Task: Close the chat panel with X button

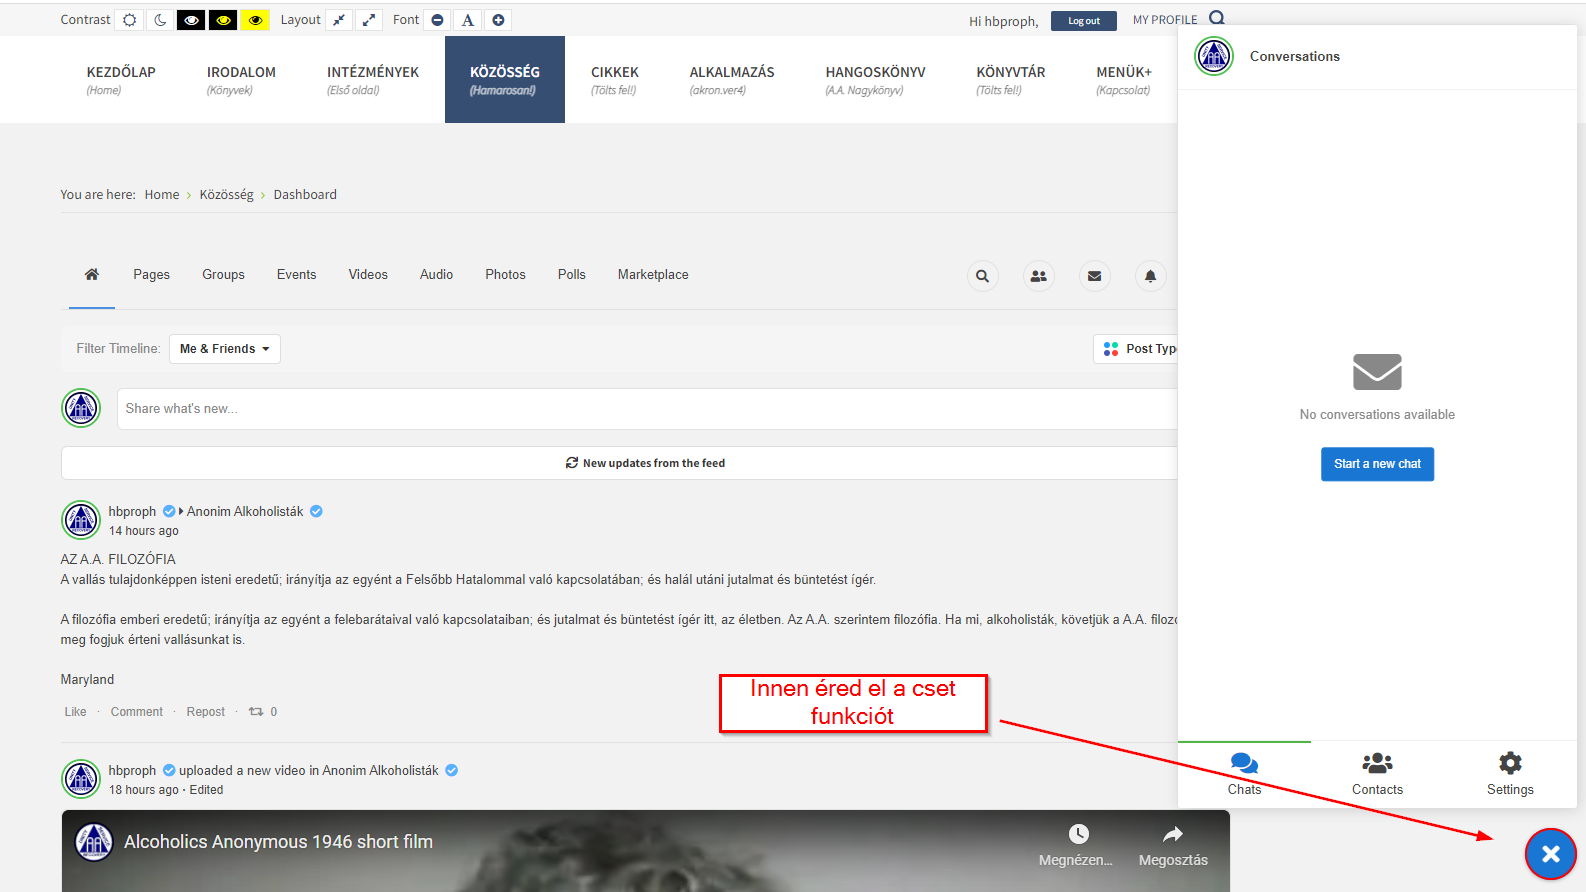Action: (x=1550, y=853)
